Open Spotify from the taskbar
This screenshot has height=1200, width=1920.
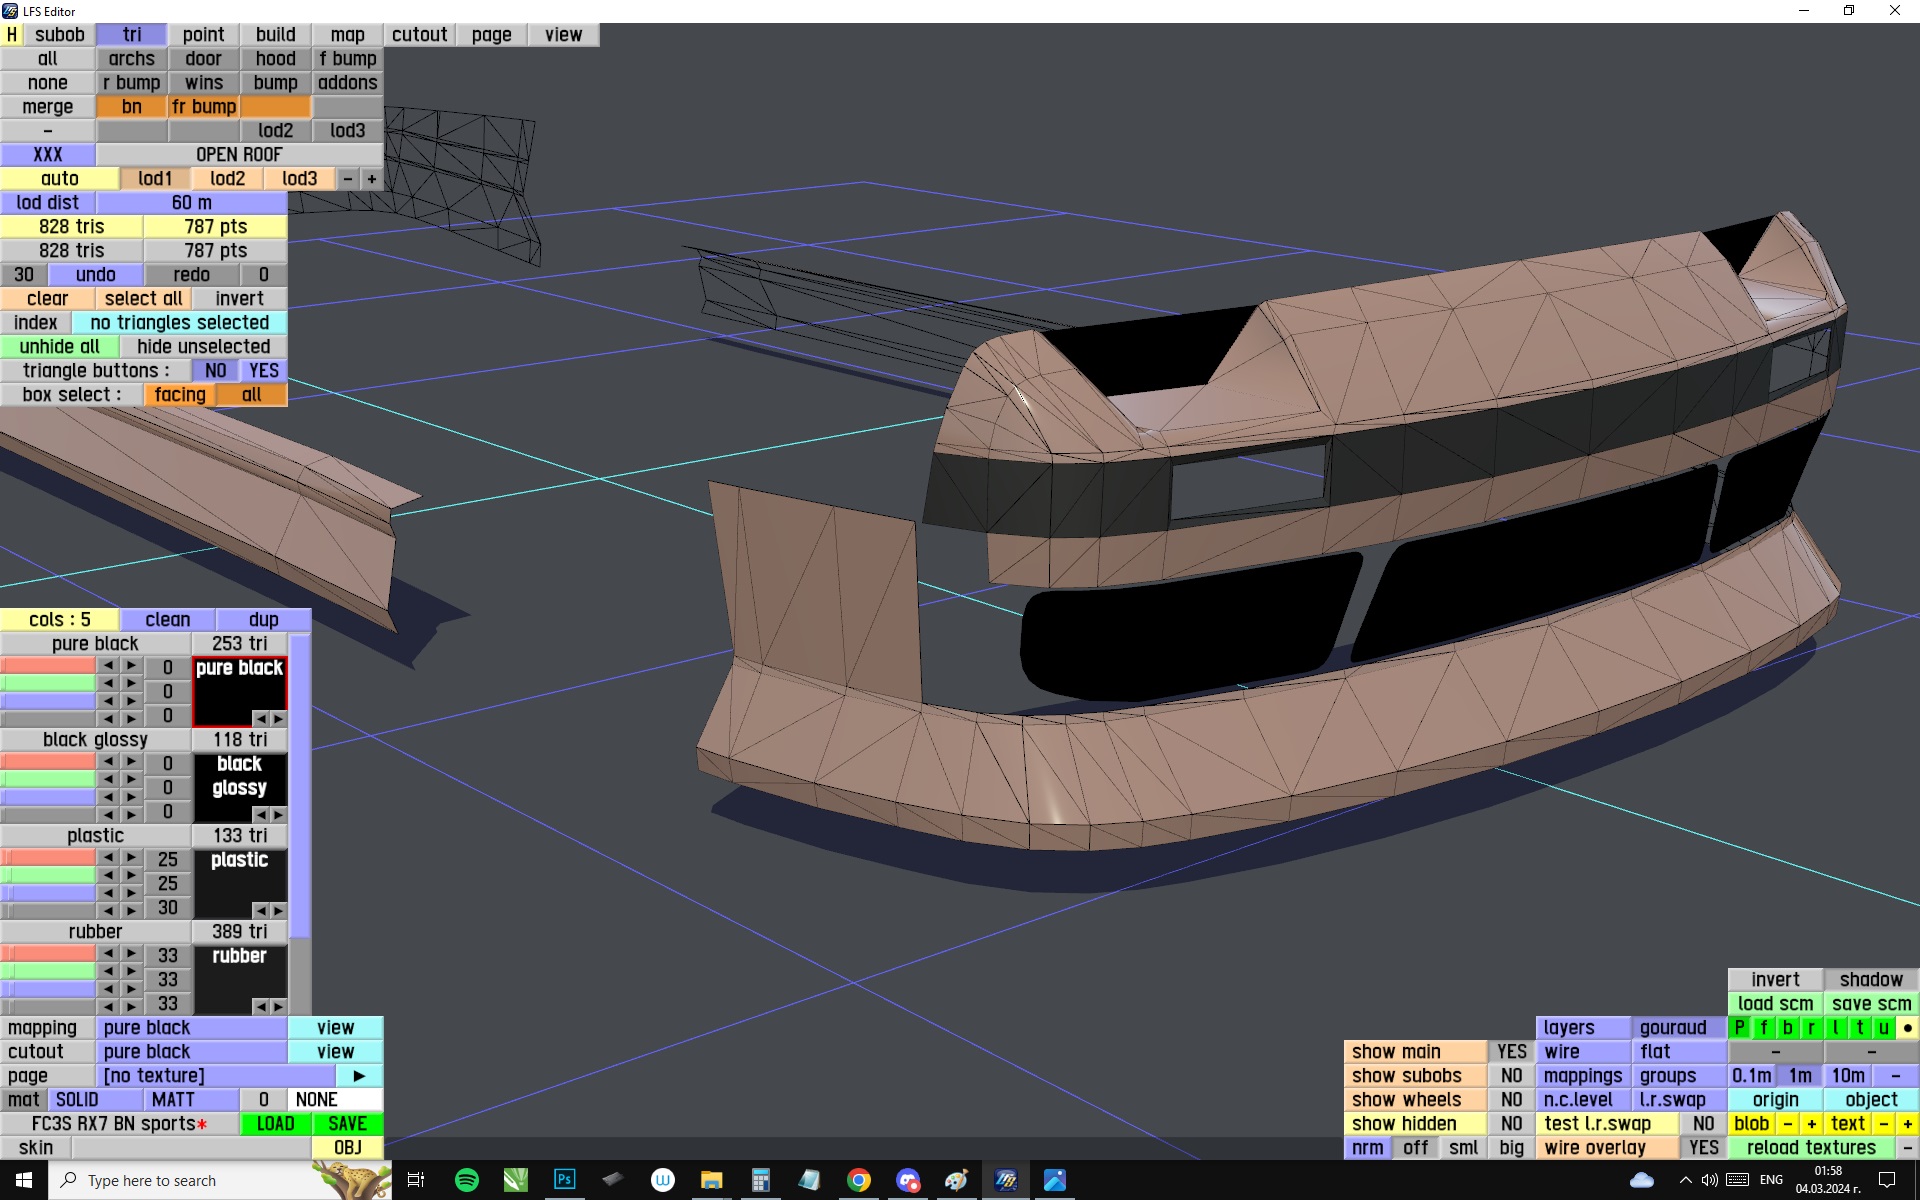(466, 1180)
